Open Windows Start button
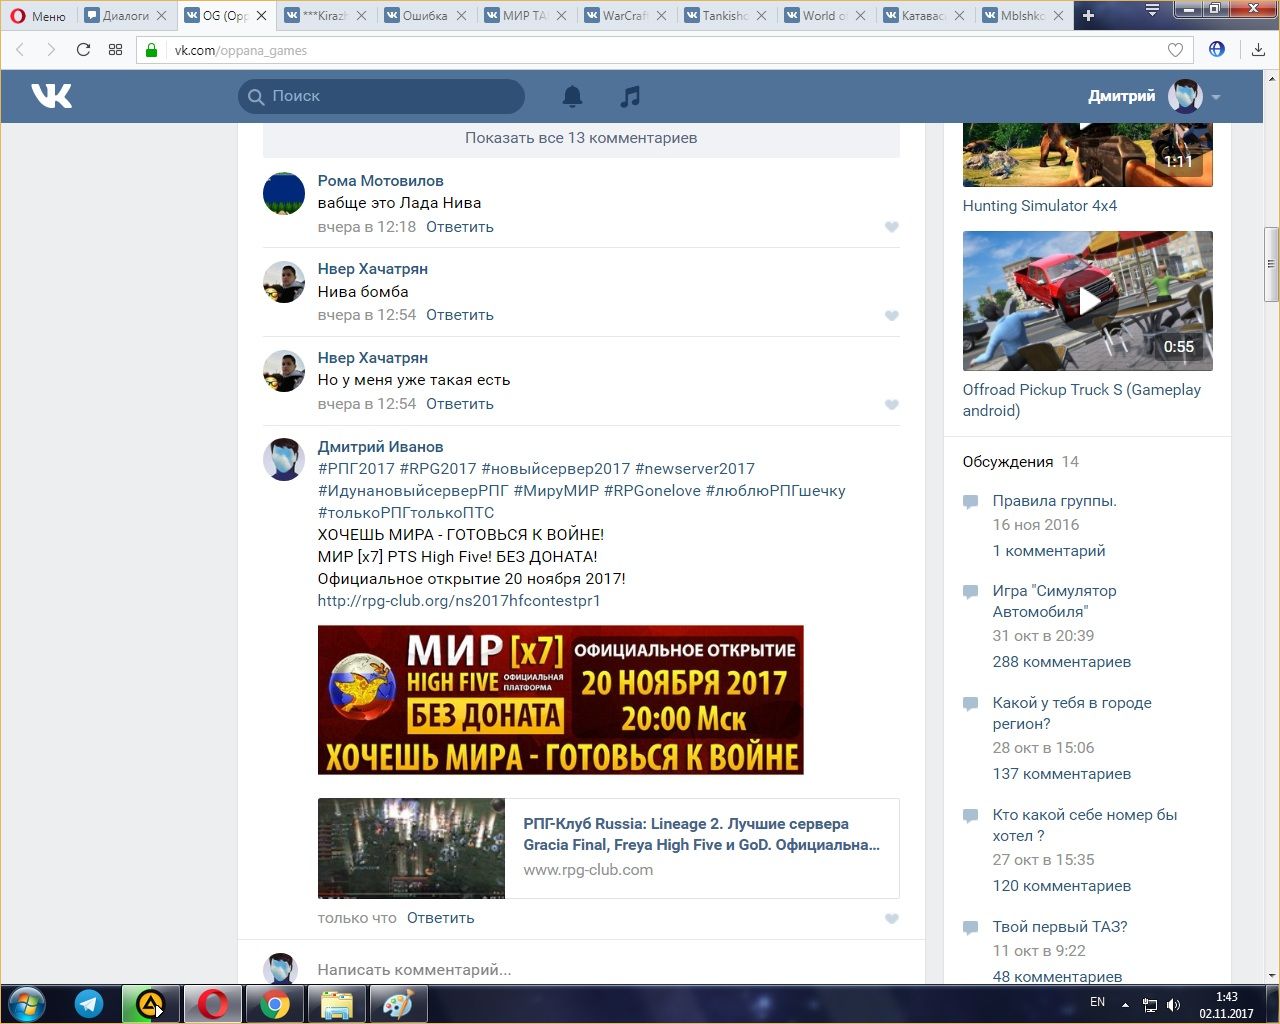Screen dimensions: 1280x1024 click(x=27, y=1004)
